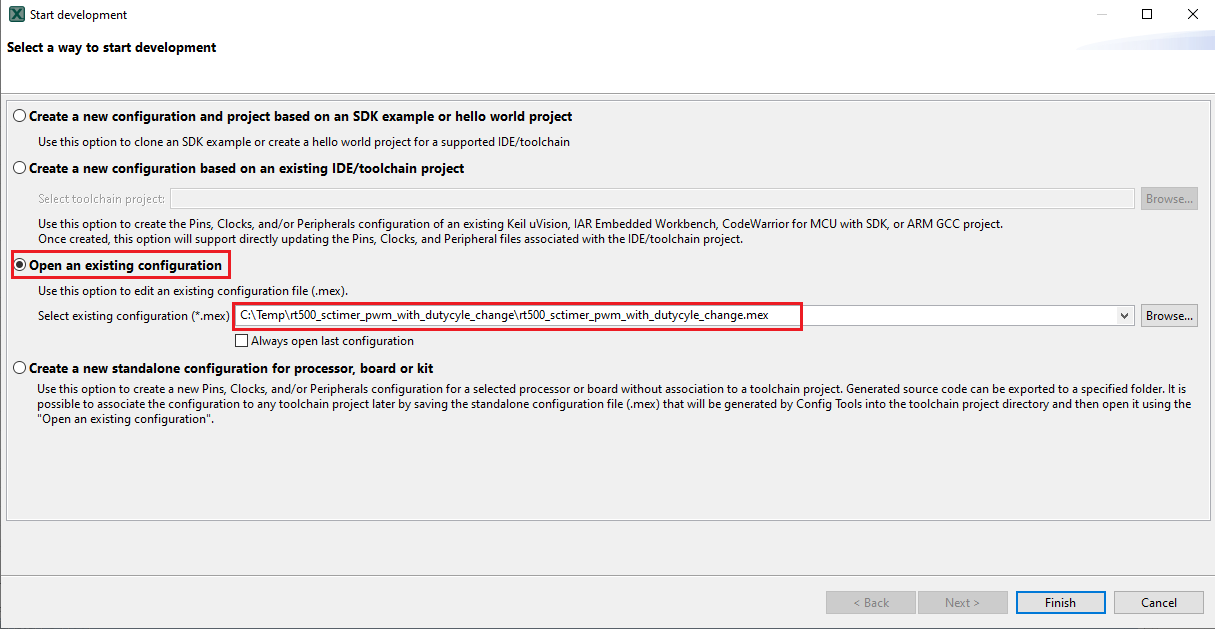Image resolution: width=1215 pixels, height=629 pixels.
Task: Browse for an existing .mex configuration file
Action: click(x=1169, y=316)
